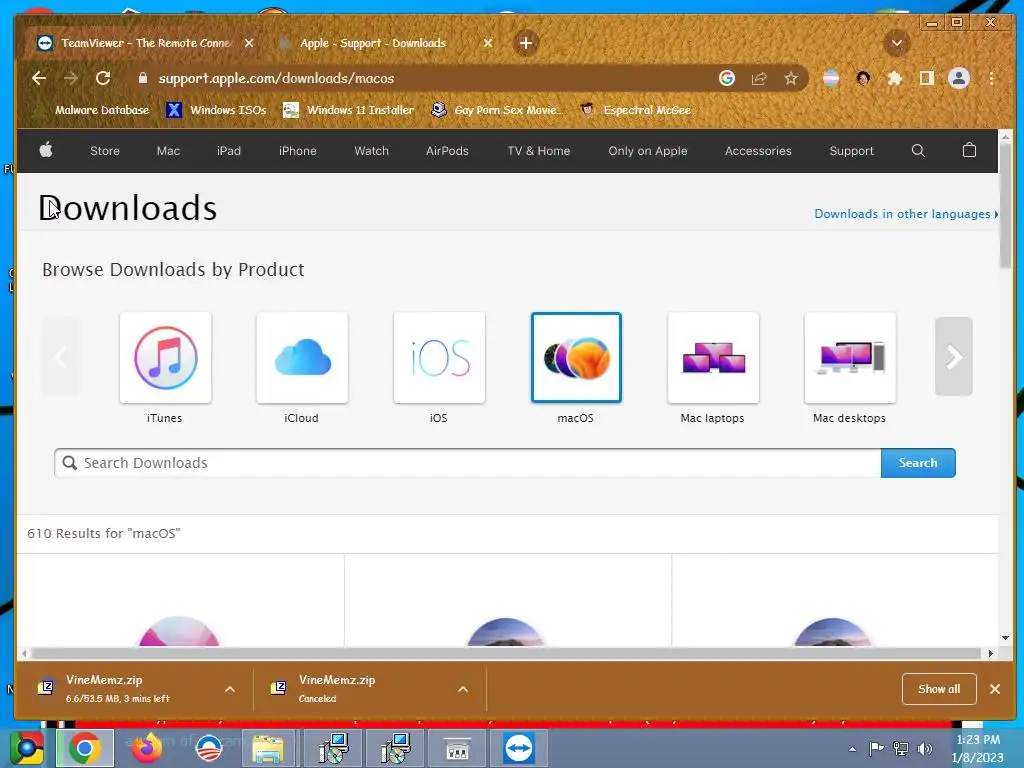Viewport: 1024px width, 768px height.
Task: Select the iCloud product icon
Action: coord(302,358)
